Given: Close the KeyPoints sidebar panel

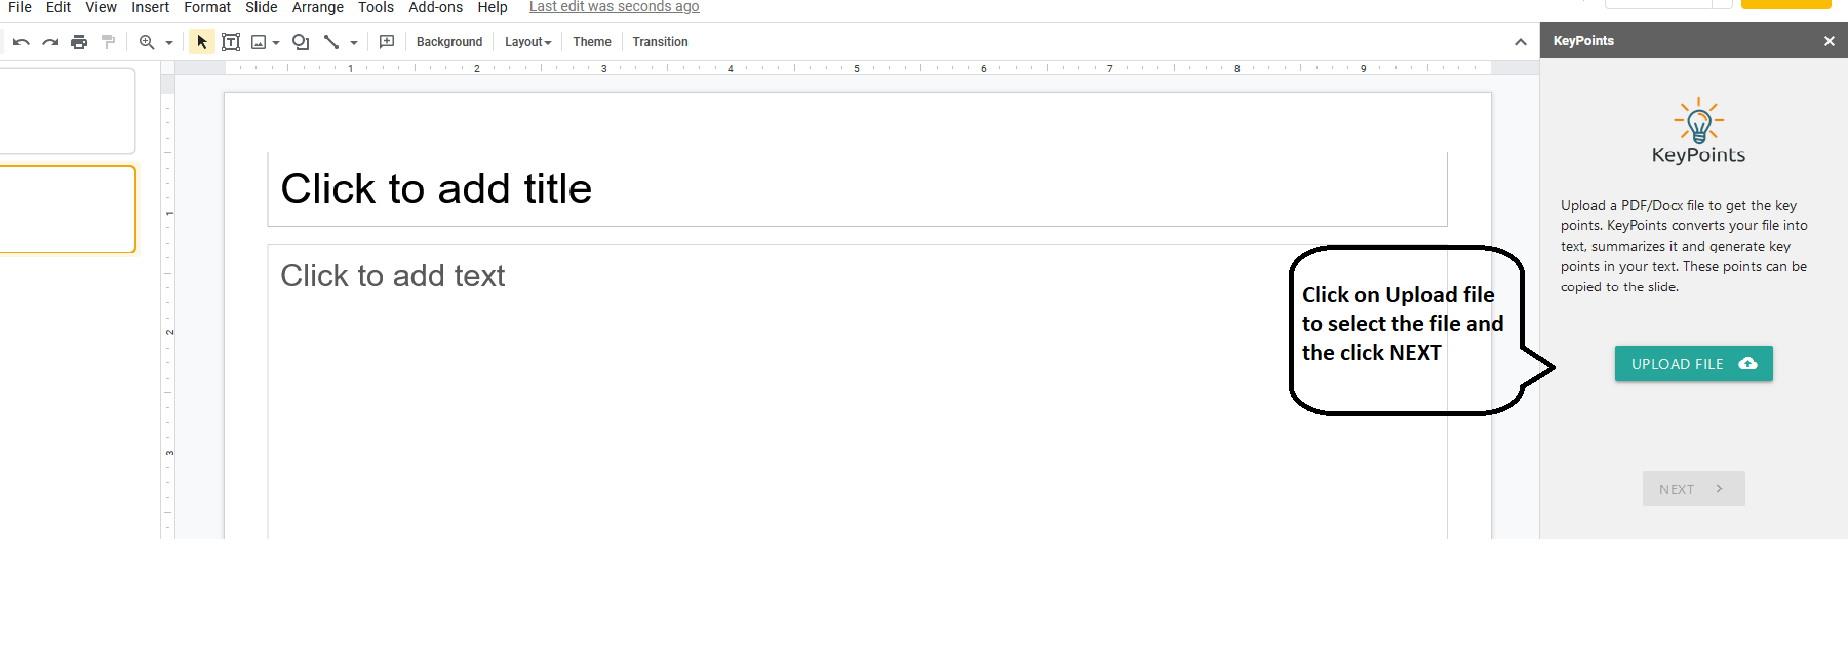Looking at the screenshot, I should 1829,41.
